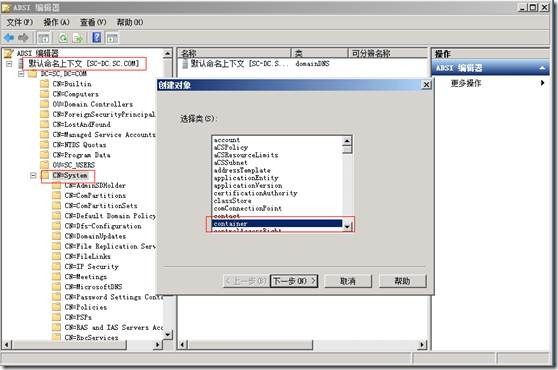Image resolution: width=558 pixels, height=370 pixels.
Task: Collapse the DC=SC,DC=COM node
Action: [21, 74]
